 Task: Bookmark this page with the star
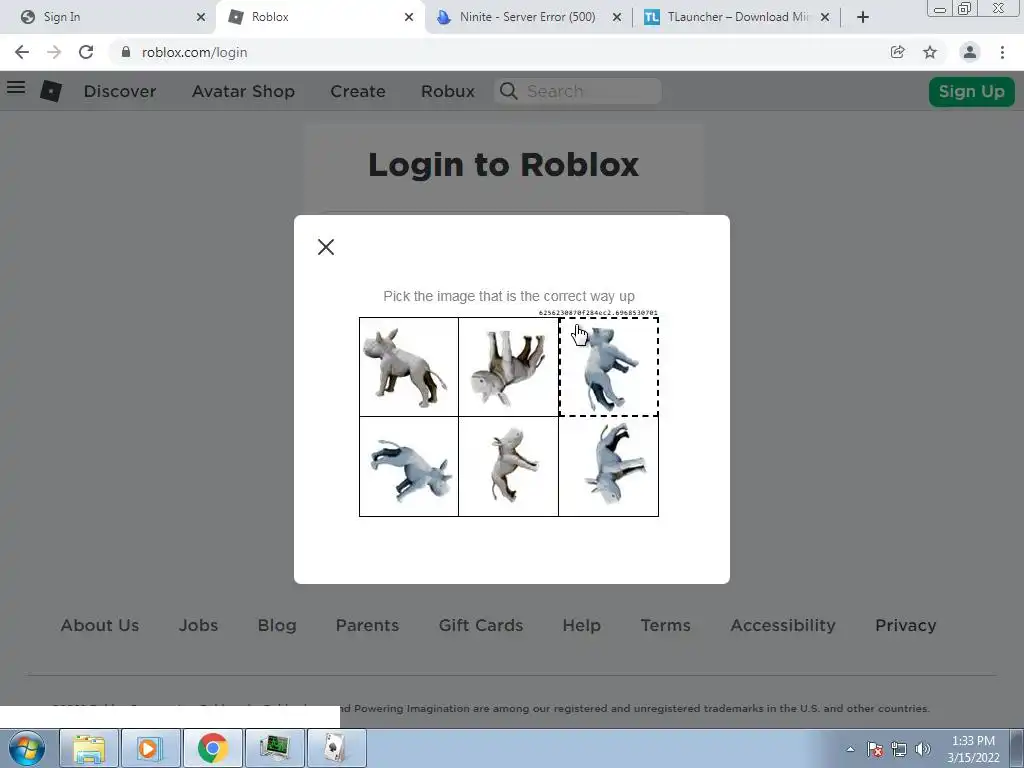[x=930, y=52]
